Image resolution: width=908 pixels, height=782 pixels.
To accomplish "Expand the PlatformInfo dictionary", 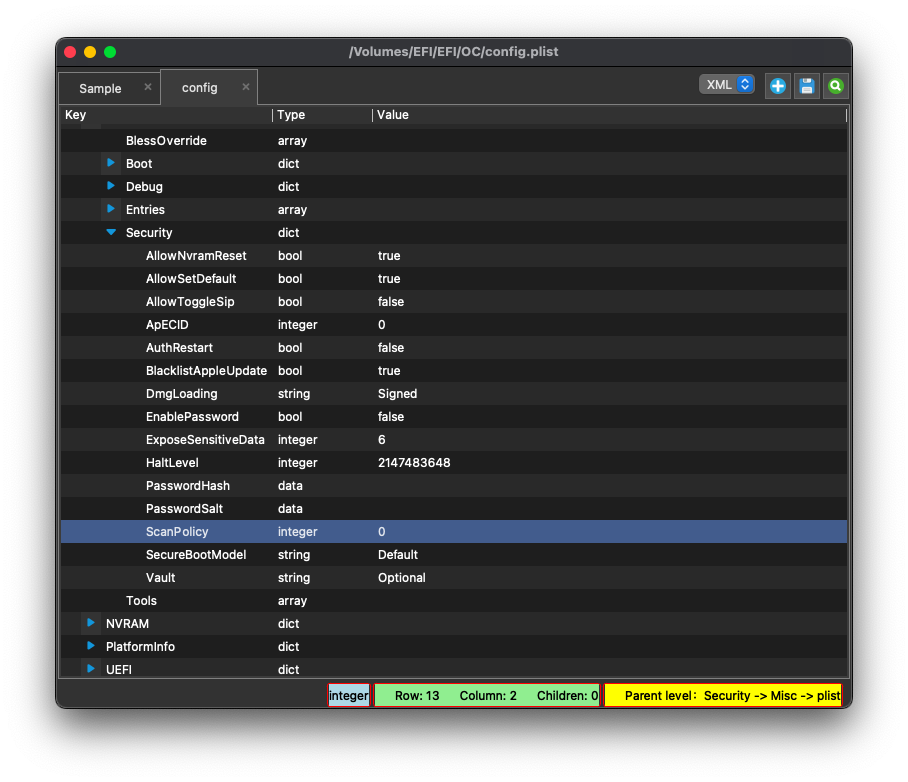I will pyautogui.click(x=90, y=646).
